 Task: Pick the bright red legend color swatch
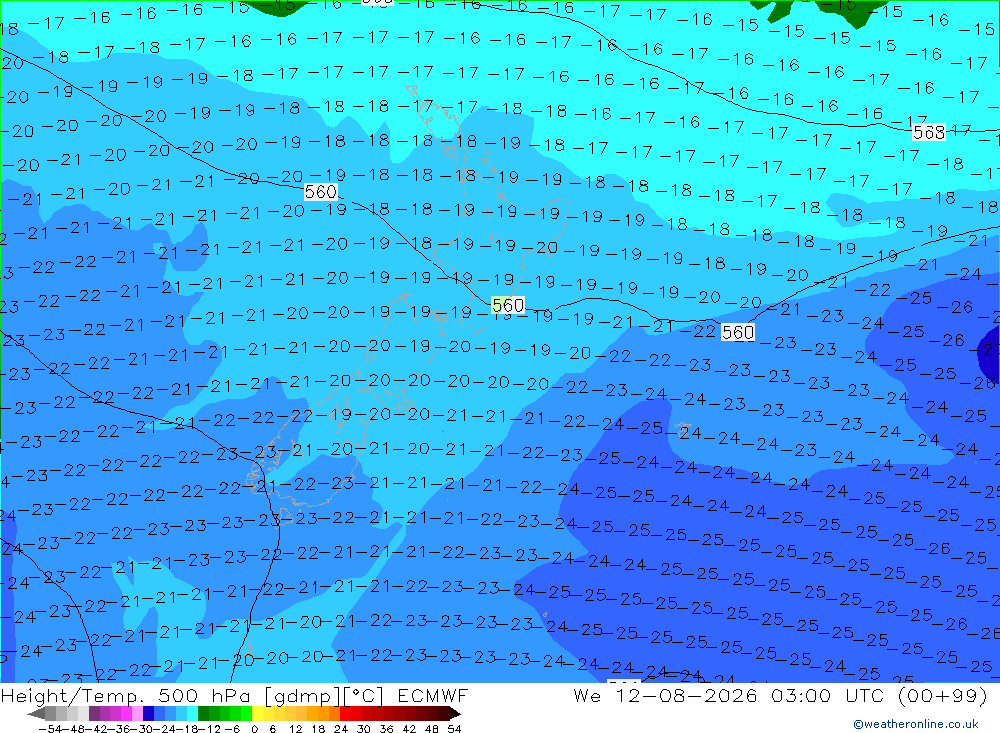pos(345,714)
